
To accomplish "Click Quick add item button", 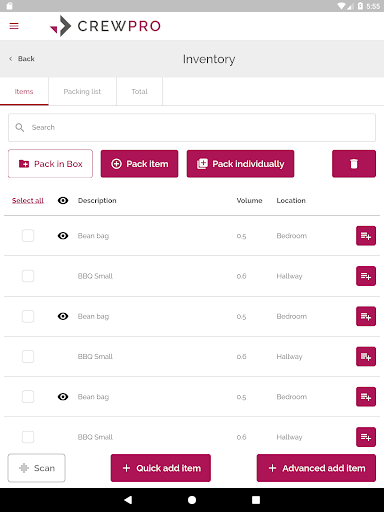I will click(161, 468).
